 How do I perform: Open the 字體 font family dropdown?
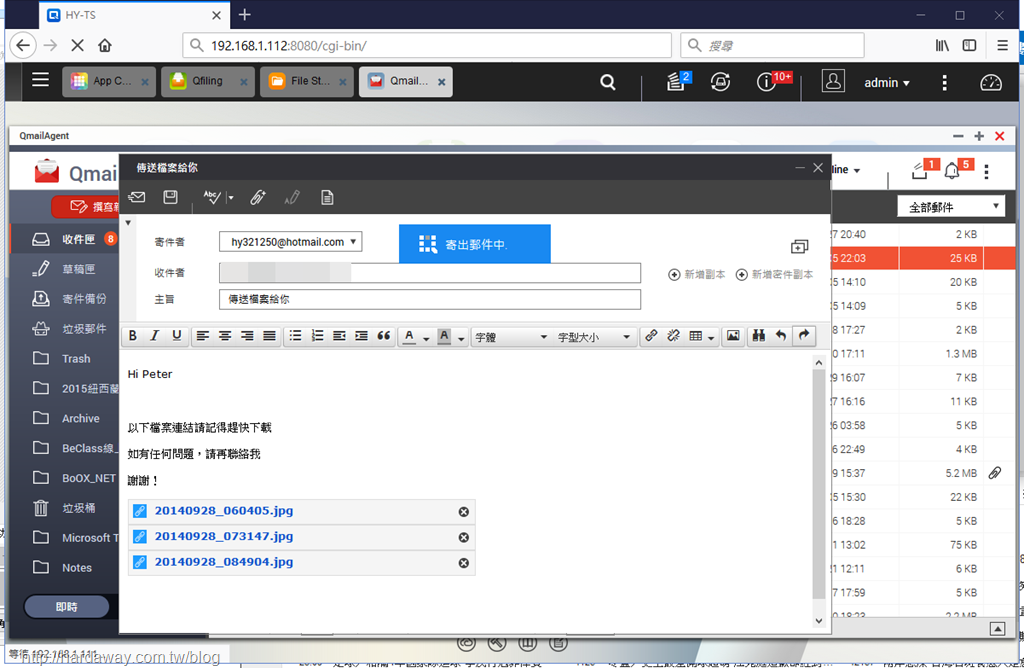pyautogui.click(x=511, y=337)
